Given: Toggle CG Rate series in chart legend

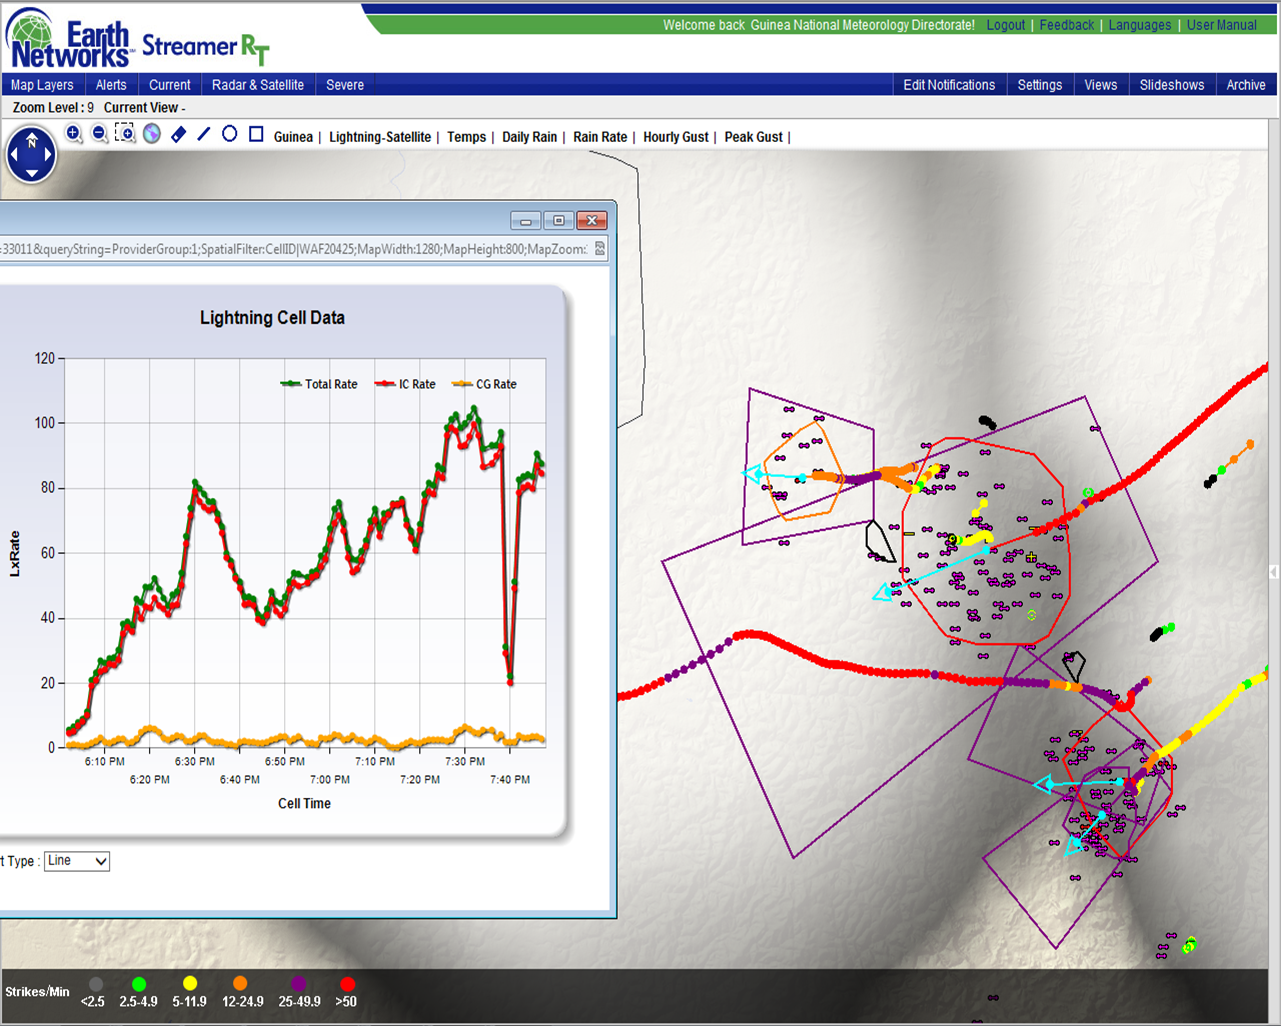Looking at the screenshot, I should point(485,384).
